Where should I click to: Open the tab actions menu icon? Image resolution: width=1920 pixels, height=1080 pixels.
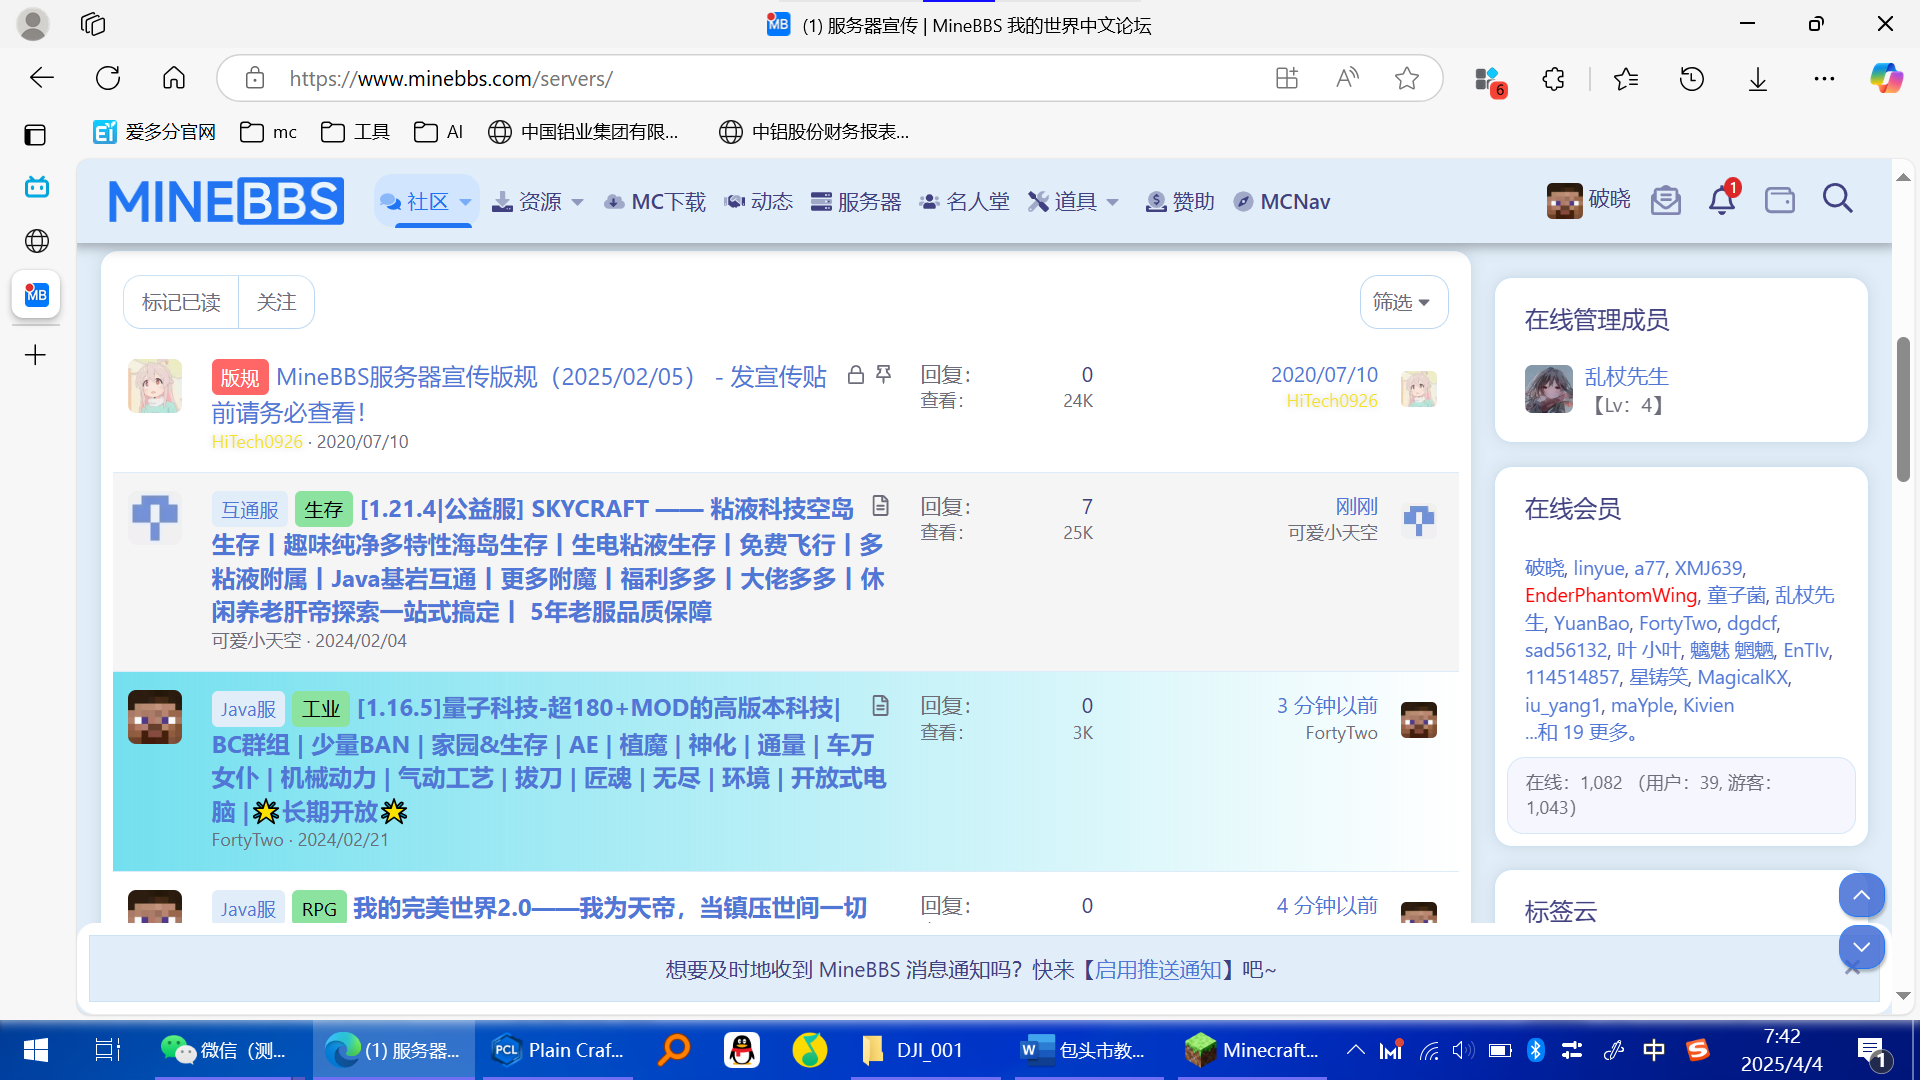(x=35, y=134)
